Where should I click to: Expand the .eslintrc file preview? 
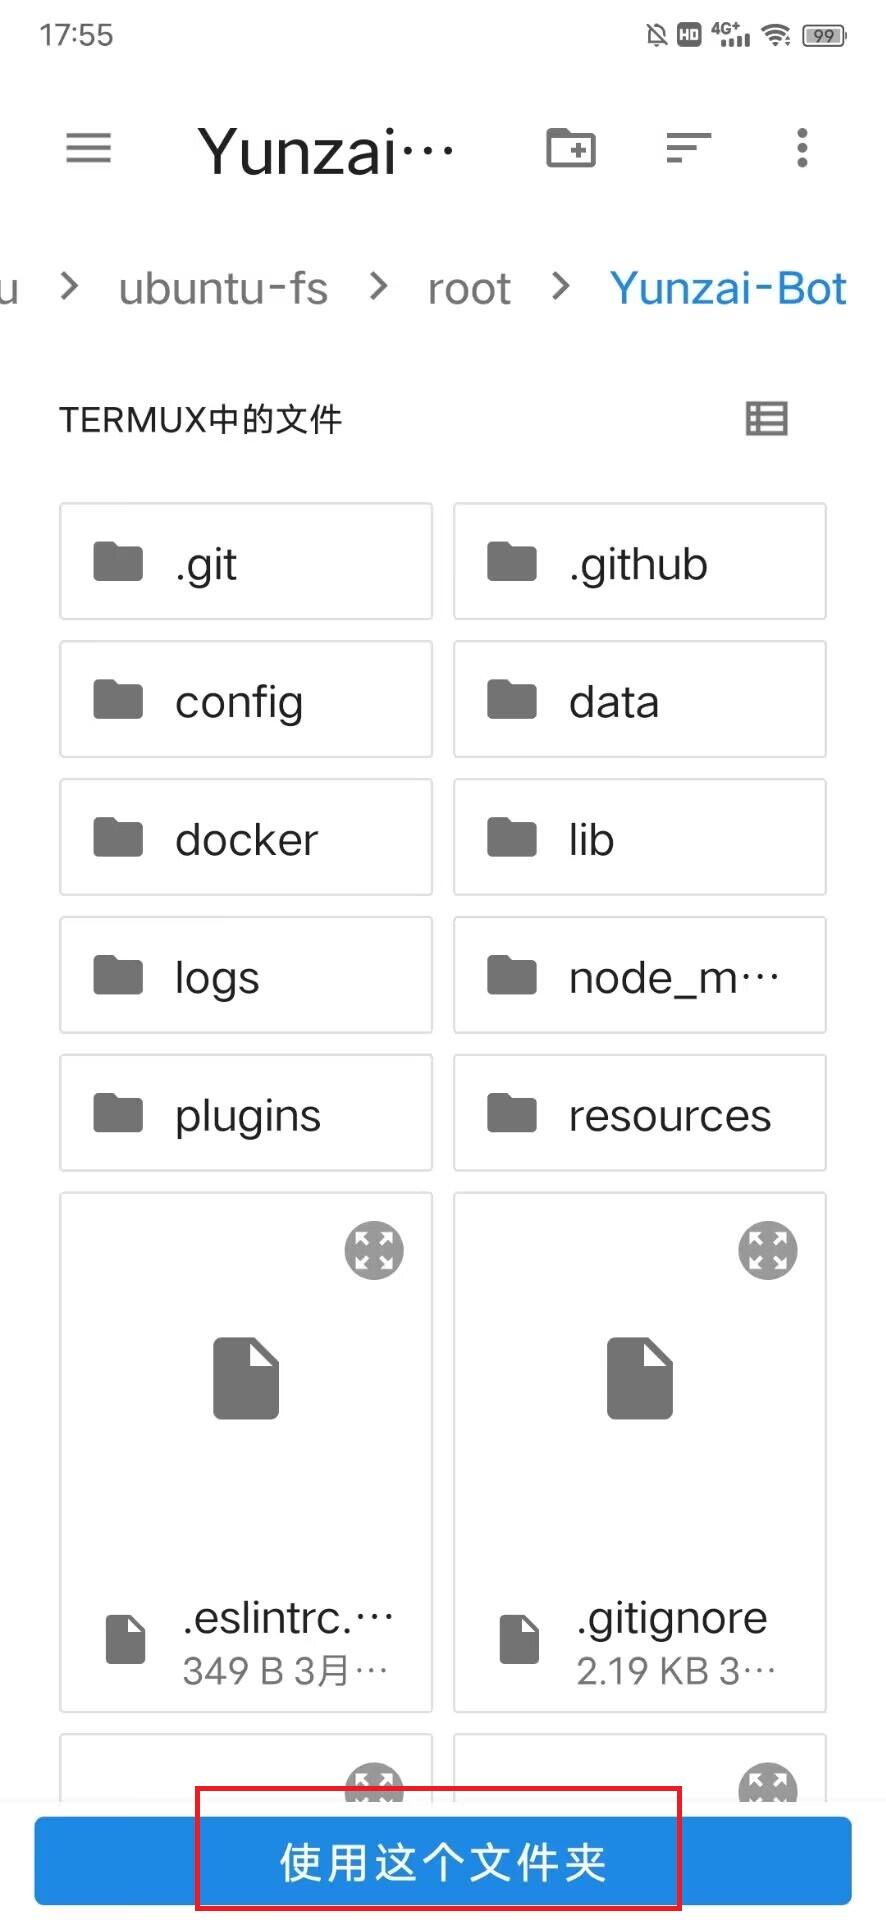(x=374, y=1250)
